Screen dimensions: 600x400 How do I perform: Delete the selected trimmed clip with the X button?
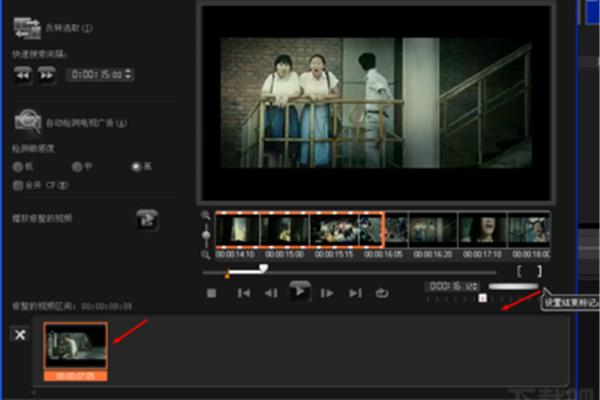[20, 335]
